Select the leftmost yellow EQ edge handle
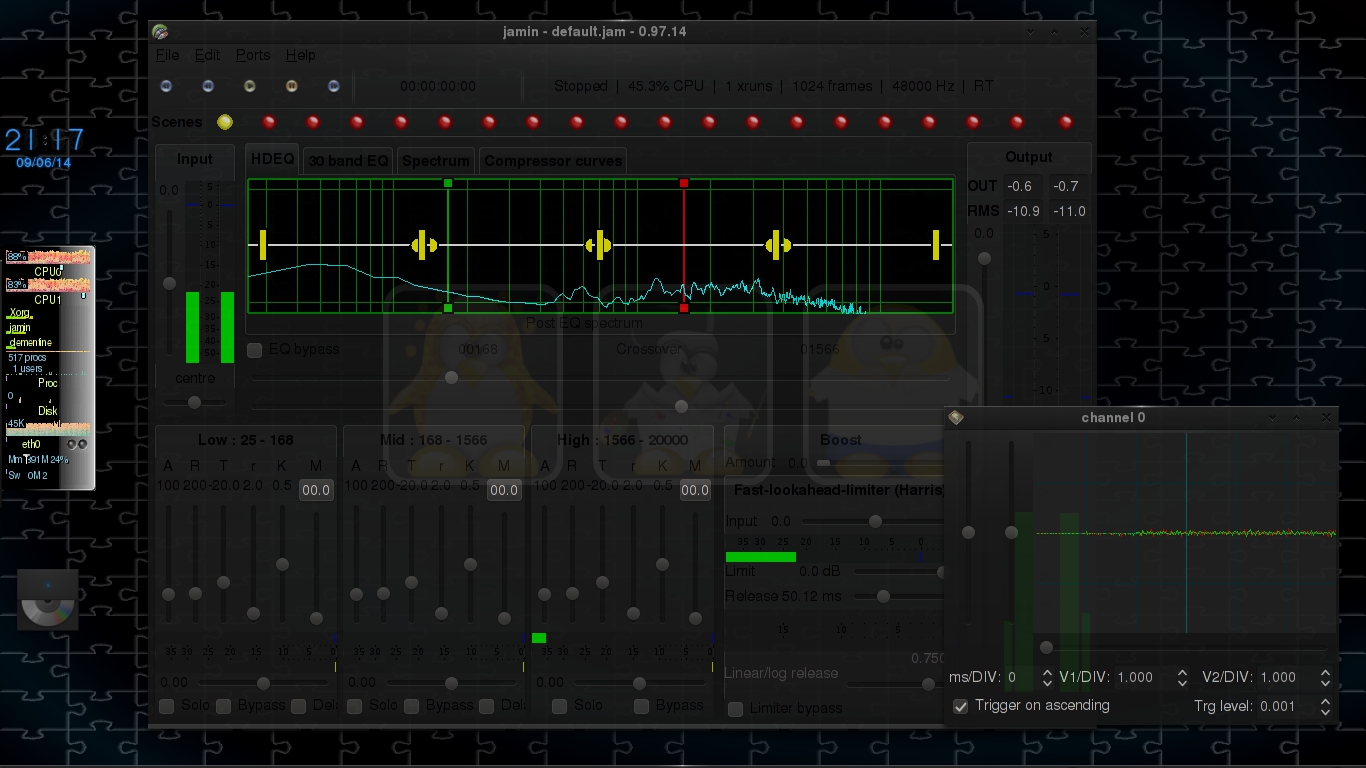 [x=263, y=244]
